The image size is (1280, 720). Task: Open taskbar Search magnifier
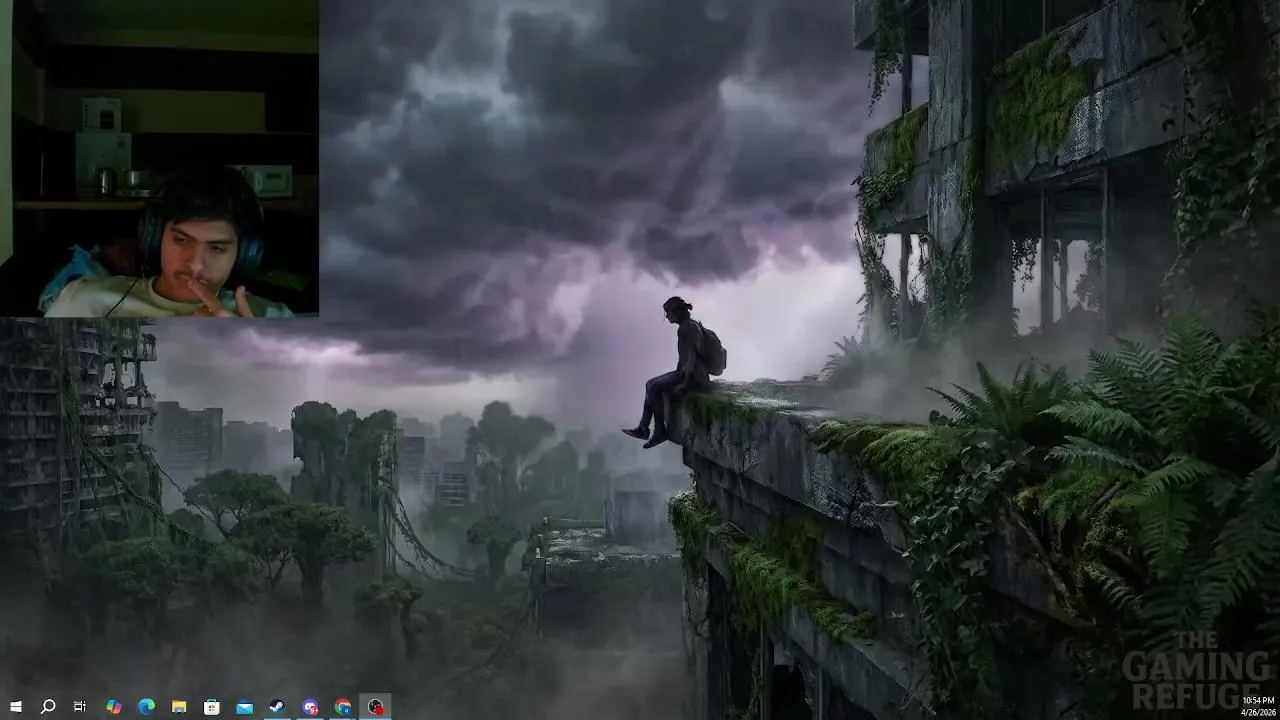tap(47, 707)
